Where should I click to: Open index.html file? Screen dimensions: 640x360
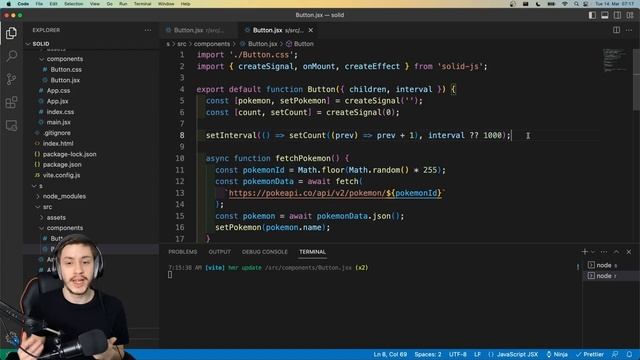[58, 144]
